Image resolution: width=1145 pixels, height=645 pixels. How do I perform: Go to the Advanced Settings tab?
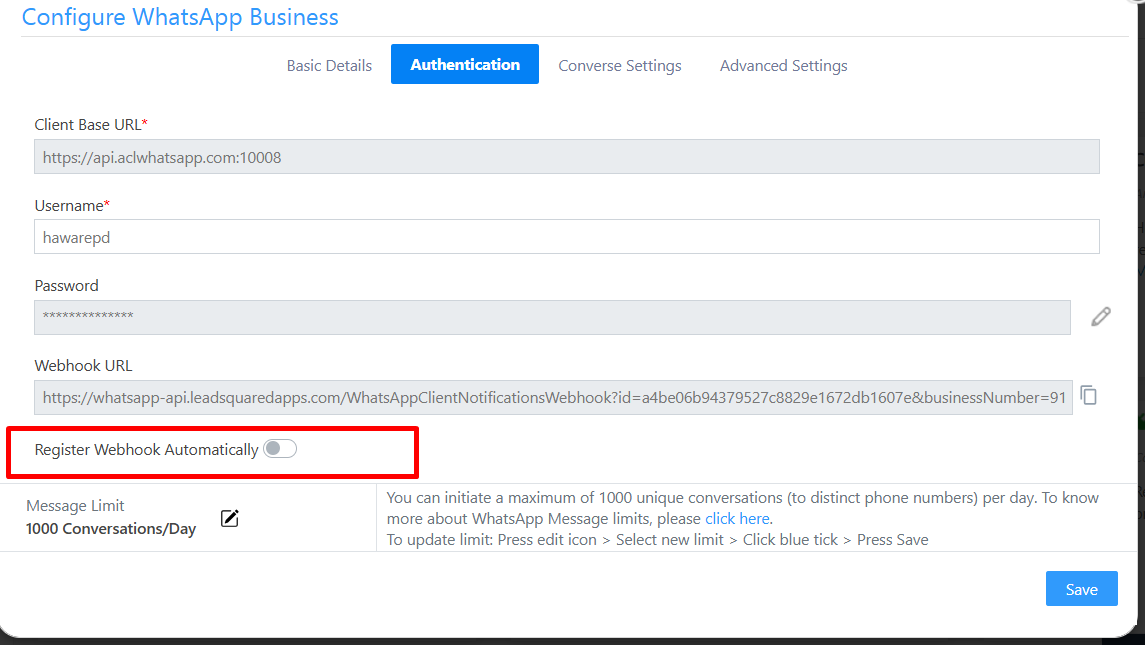783,66
